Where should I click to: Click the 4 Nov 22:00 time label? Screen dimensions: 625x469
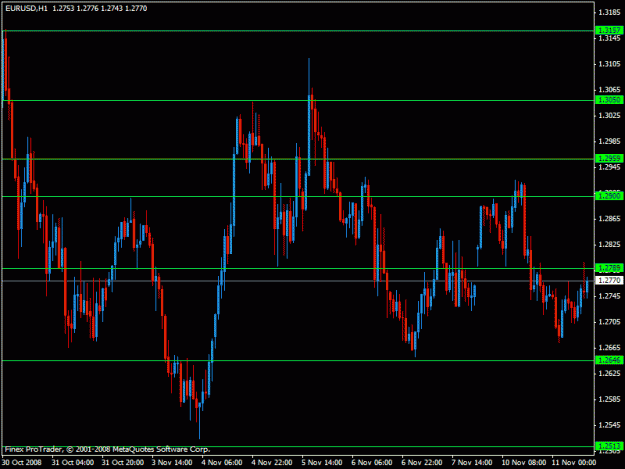[x=272, y=463]
